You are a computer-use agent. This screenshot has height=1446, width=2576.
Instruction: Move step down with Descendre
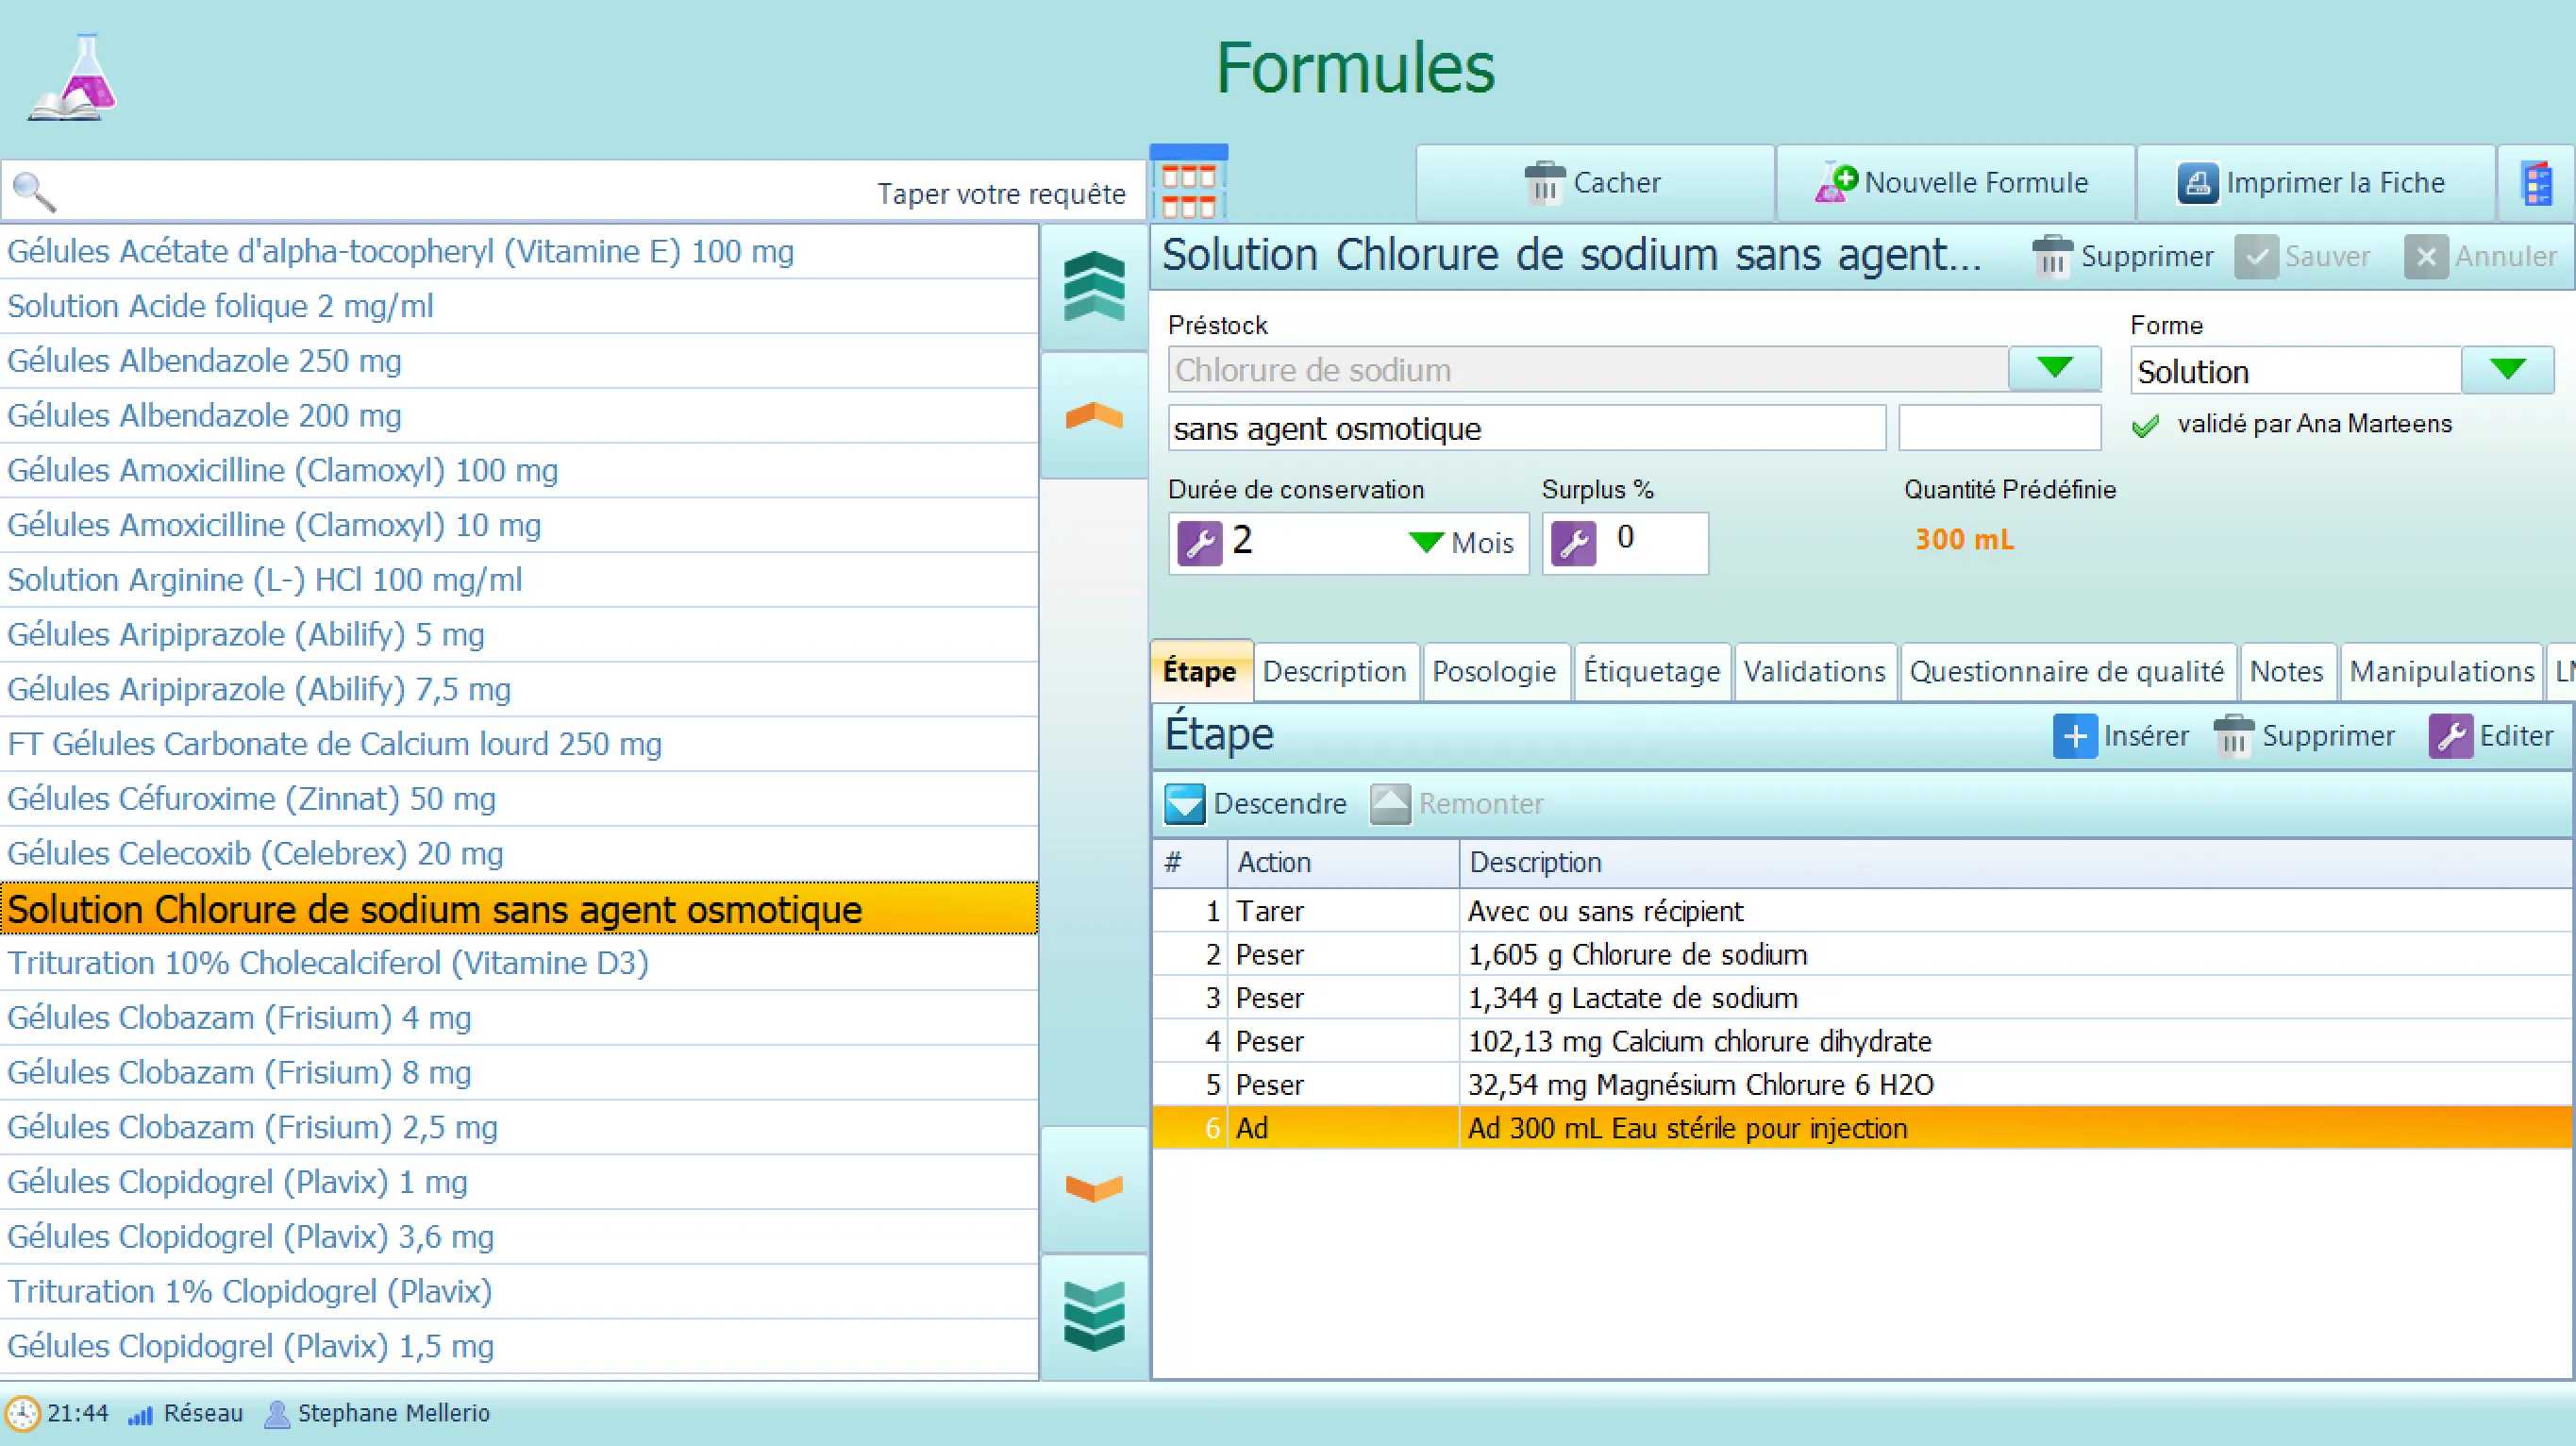[1256, 804]
